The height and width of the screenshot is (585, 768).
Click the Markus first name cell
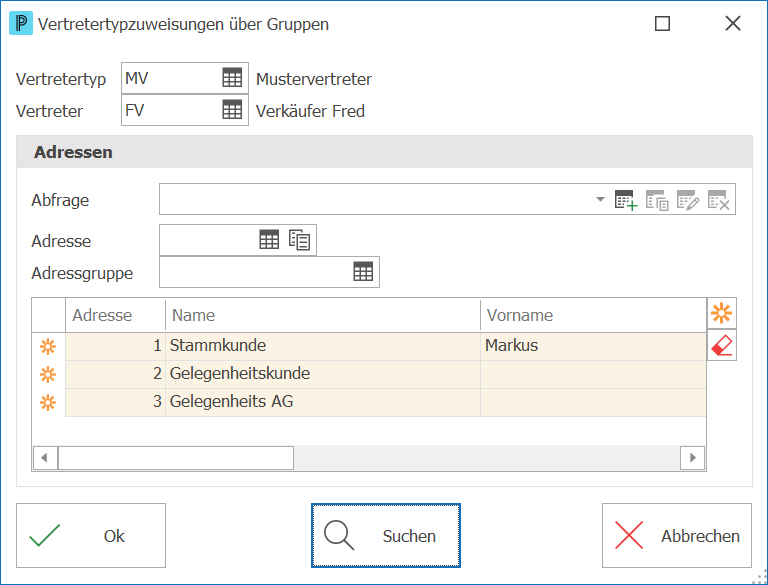(593, 346)
